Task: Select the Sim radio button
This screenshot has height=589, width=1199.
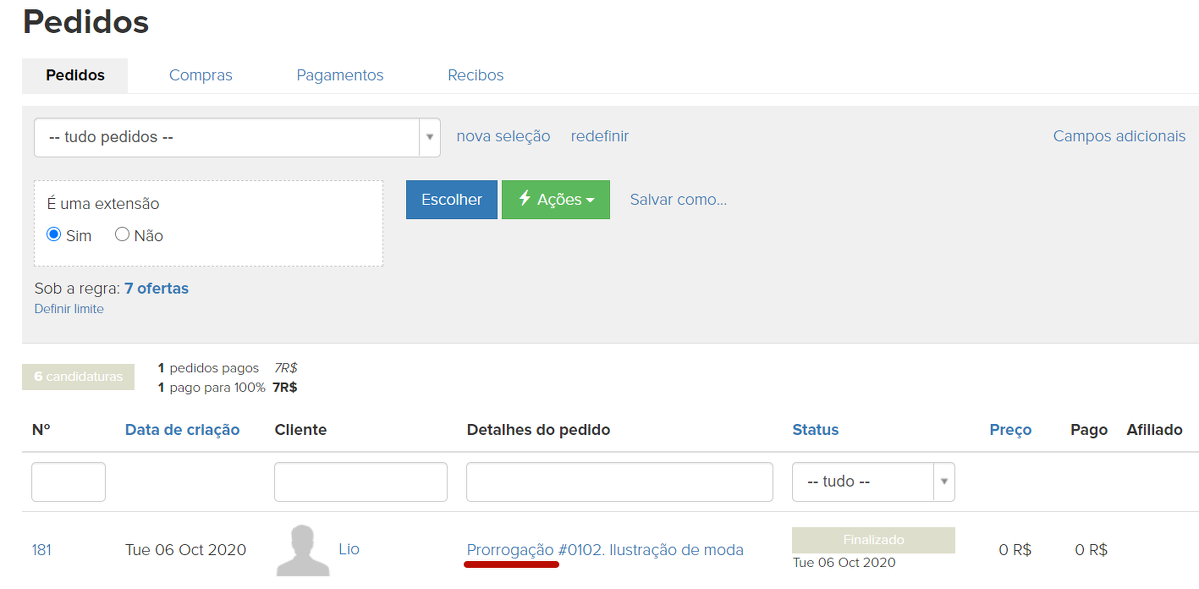Action: [x=54, y=235]
